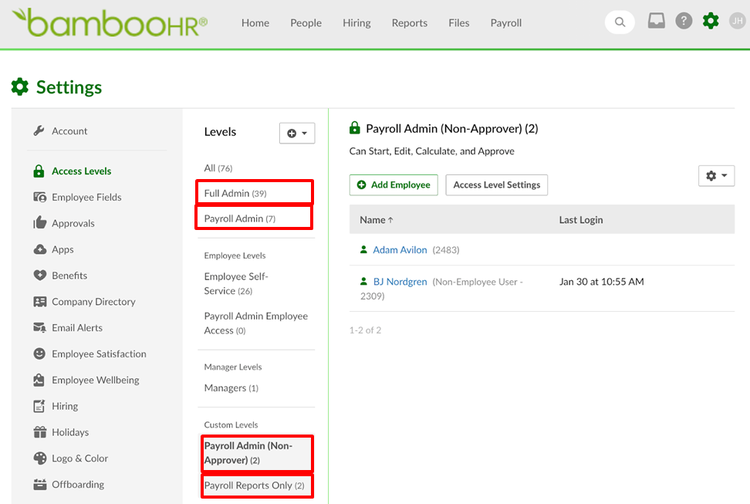
Task: Sort the table by Name column
Action: pos(376,220)
